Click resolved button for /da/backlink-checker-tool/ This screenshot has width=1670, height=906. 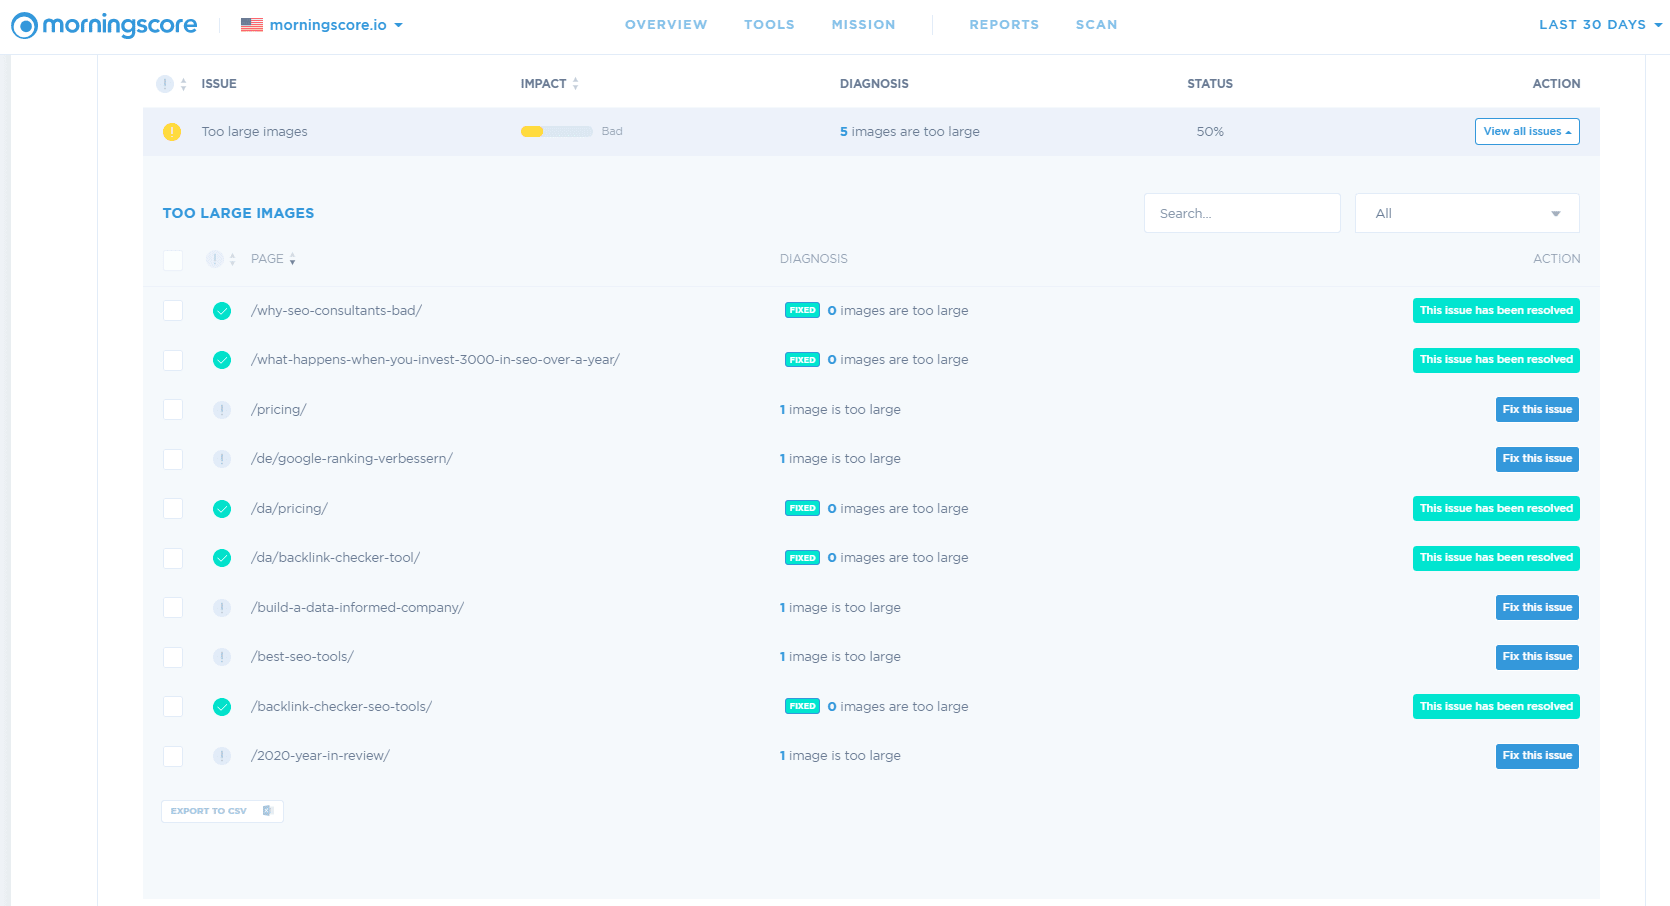[1496, 558]
